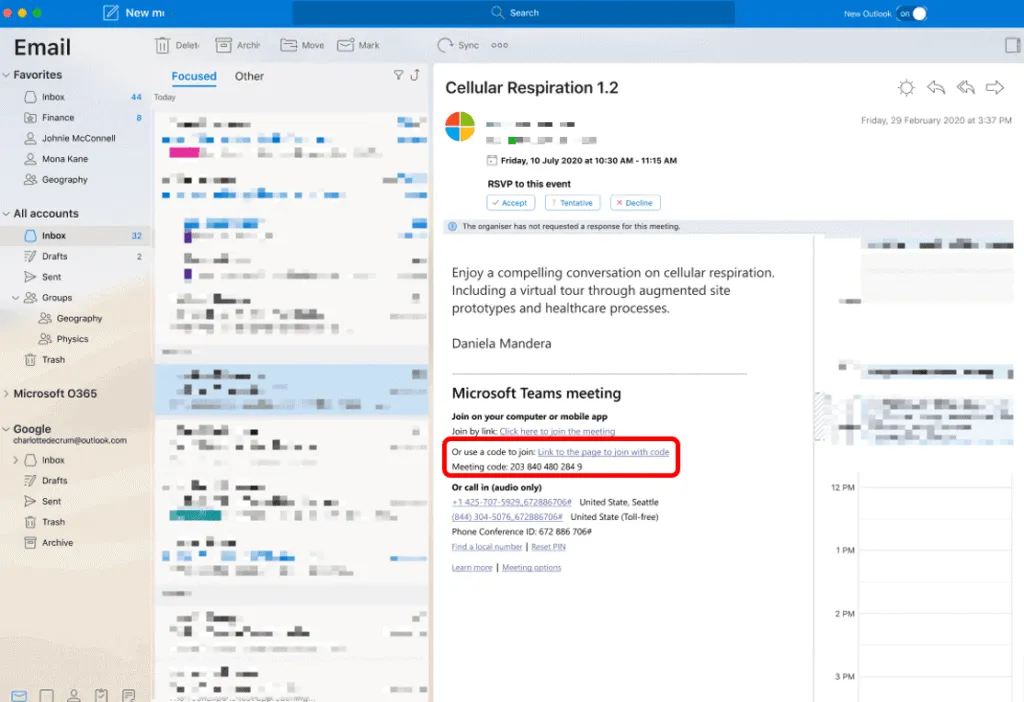This screenshot has width=1024, height=702.
Task: Collapse the Groups folder
Action: pyautogui.click(x=15, y=298)
